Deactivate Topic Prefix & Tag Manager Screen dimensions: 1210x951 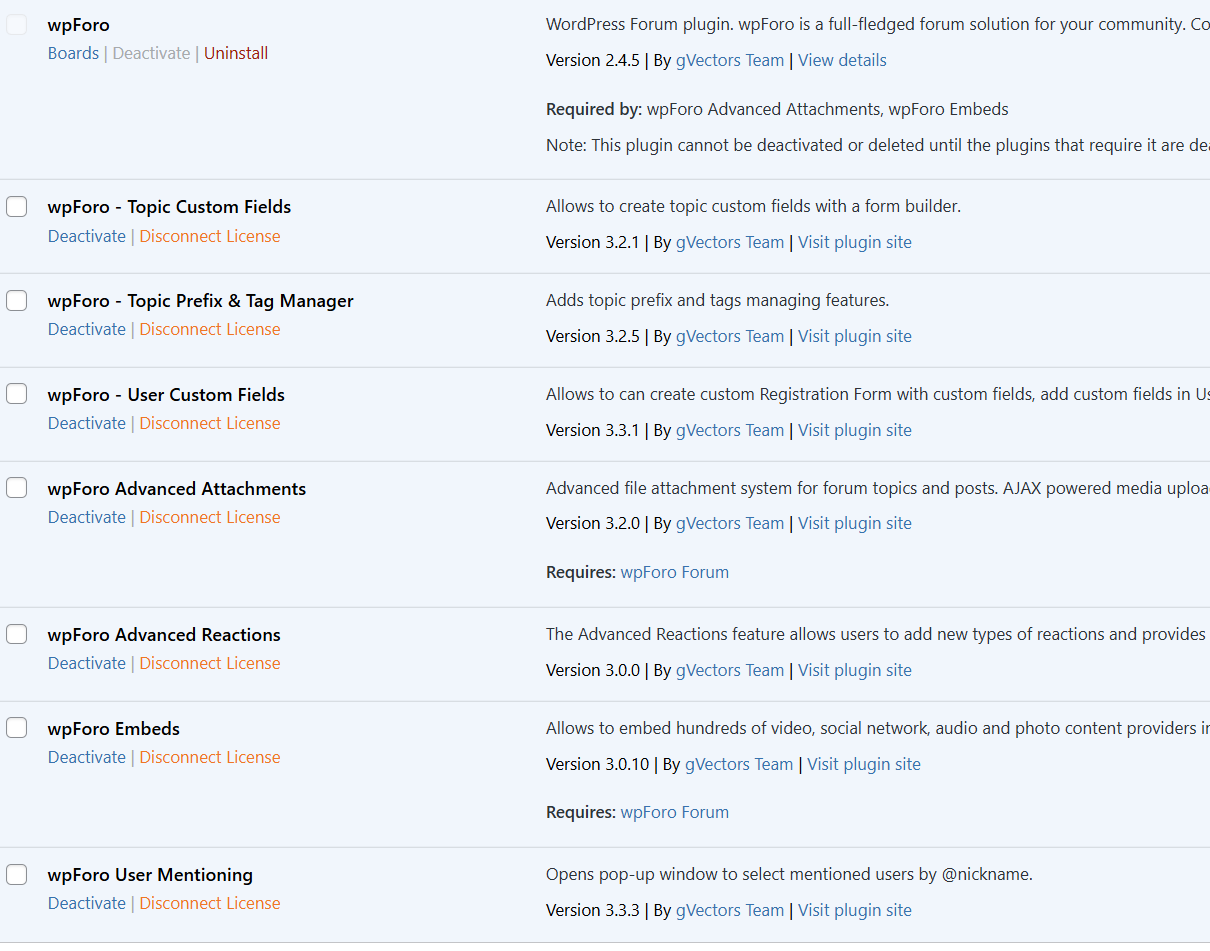(87, 329)
